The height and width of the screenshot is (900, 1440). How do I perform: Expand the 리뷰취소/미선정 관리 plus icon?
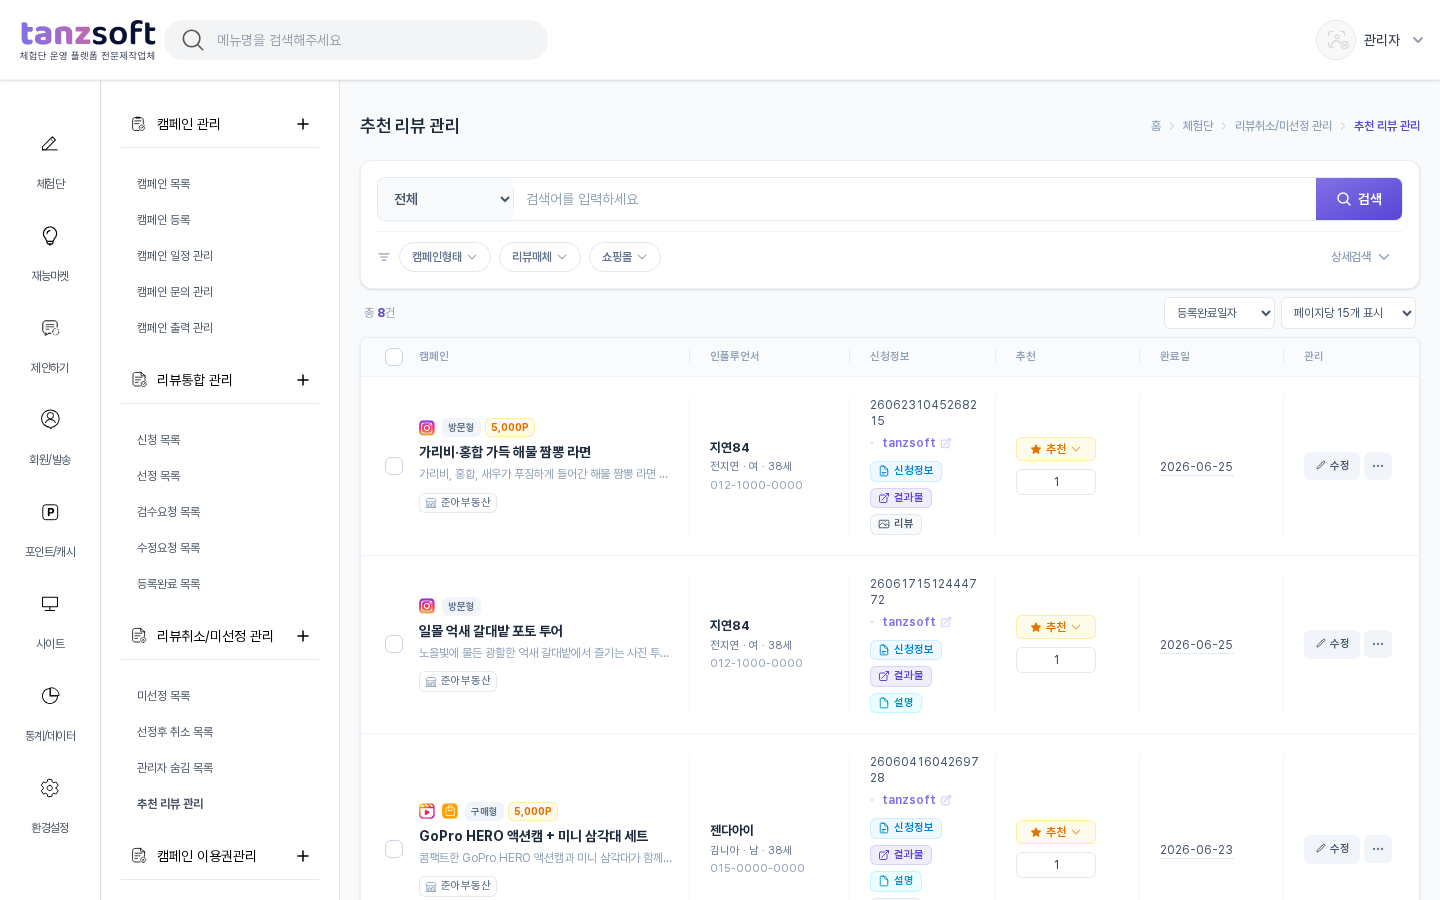[303, 636]
